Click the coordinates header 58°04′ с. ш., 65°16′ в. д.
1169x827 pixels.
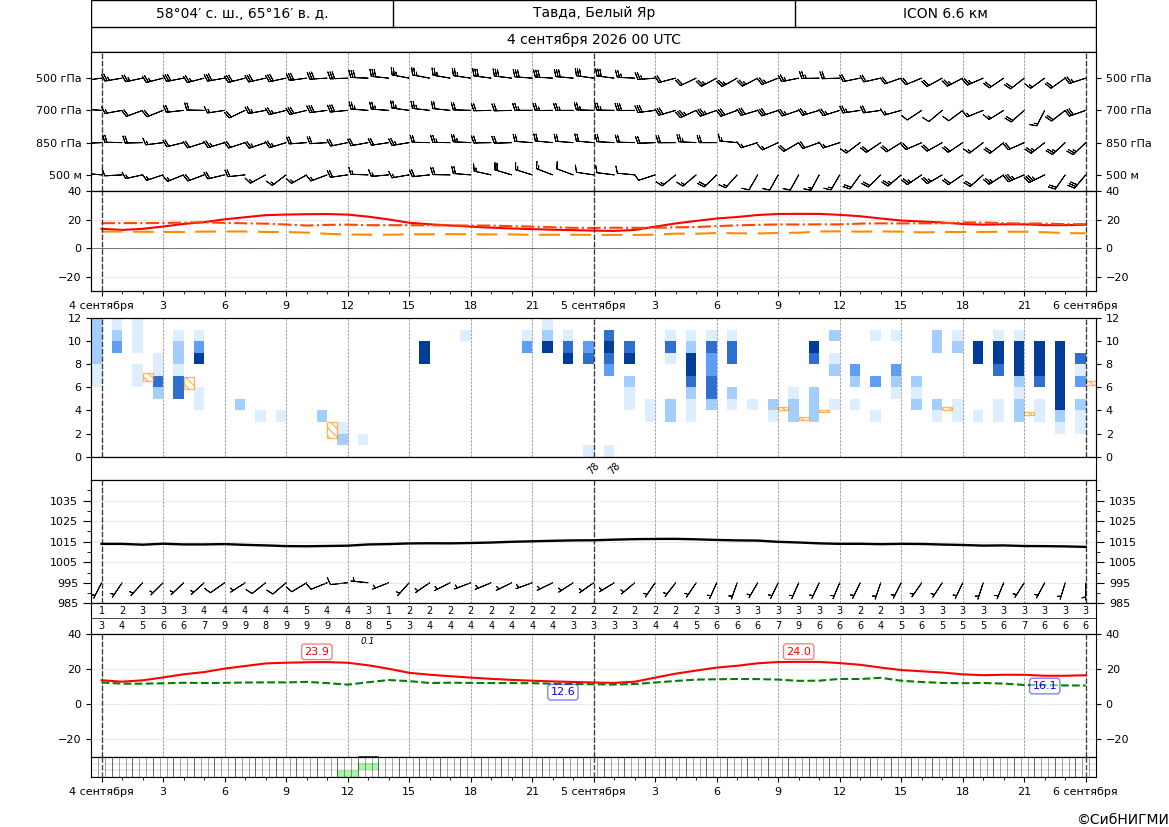242,13
